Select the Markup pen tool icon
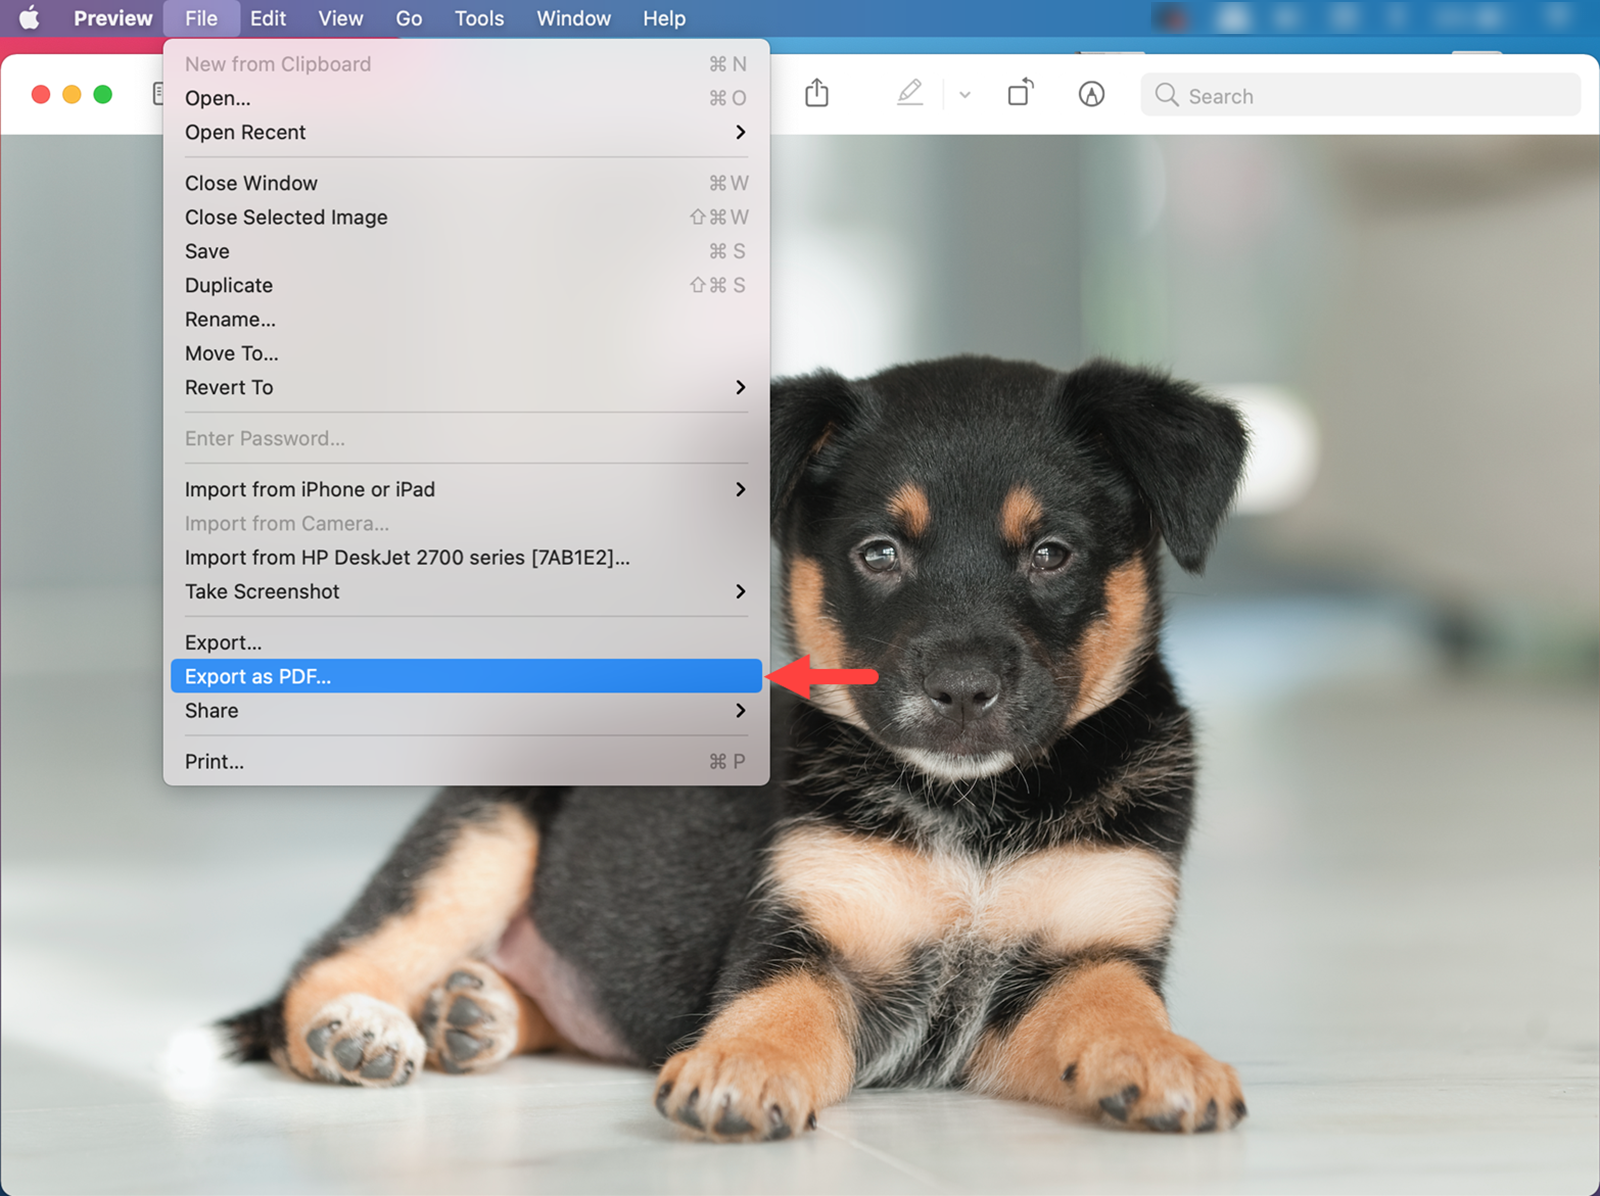Viewport: 1600px width, 1196px height. click(x=909, y=94)
